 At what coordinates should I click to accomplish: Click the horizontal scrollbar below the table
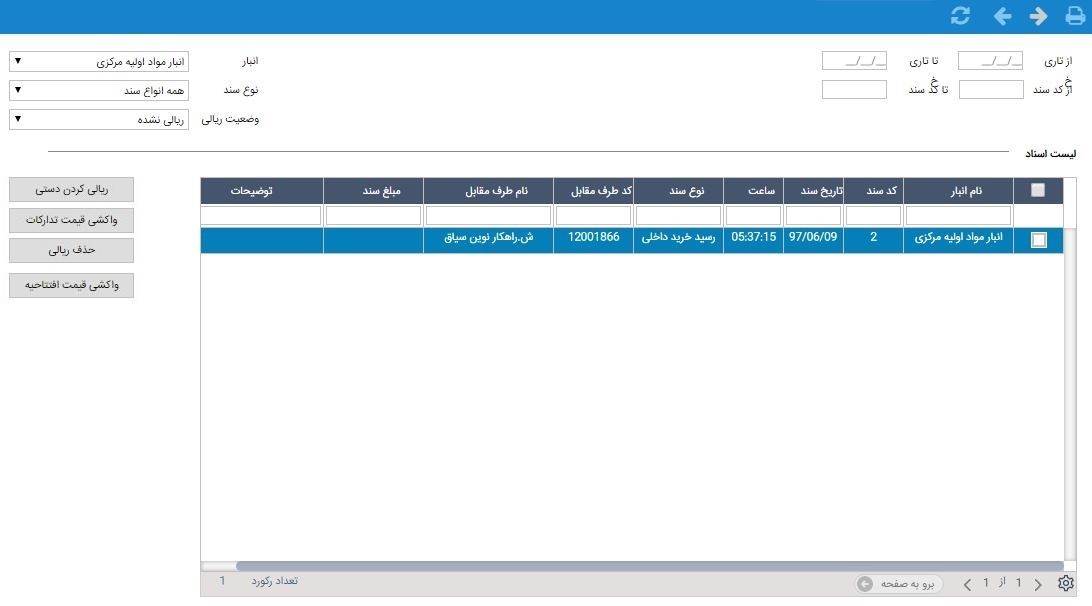coord(649,566)
